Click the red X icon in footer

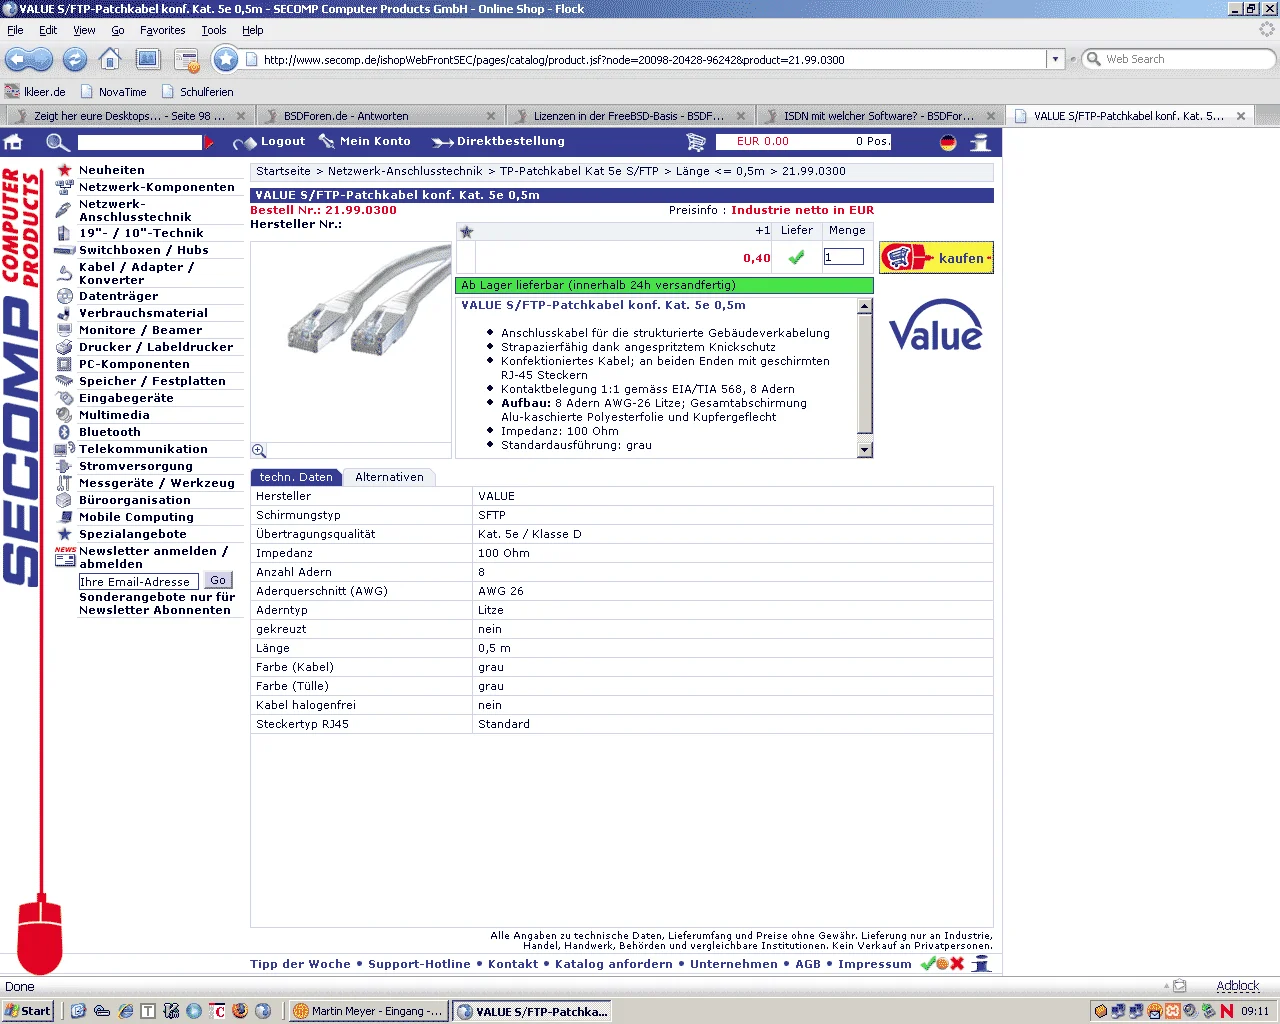click(957, 964)
